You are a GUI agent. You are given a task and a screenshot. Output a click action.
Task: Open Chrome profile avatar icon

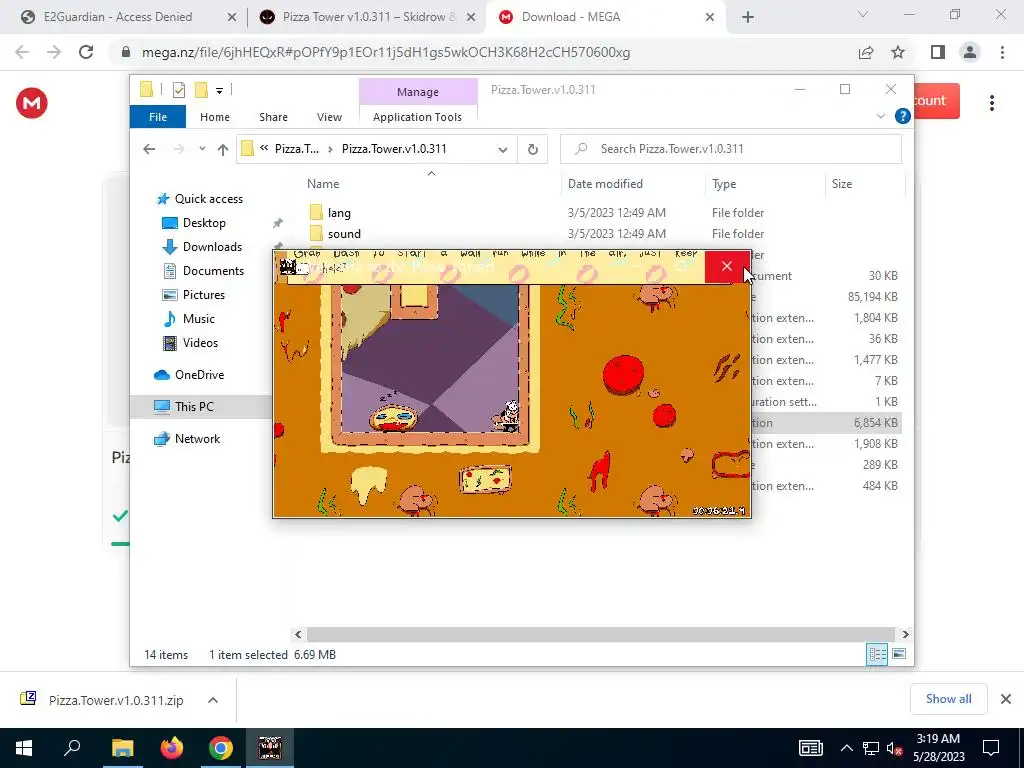pos(970,52)
